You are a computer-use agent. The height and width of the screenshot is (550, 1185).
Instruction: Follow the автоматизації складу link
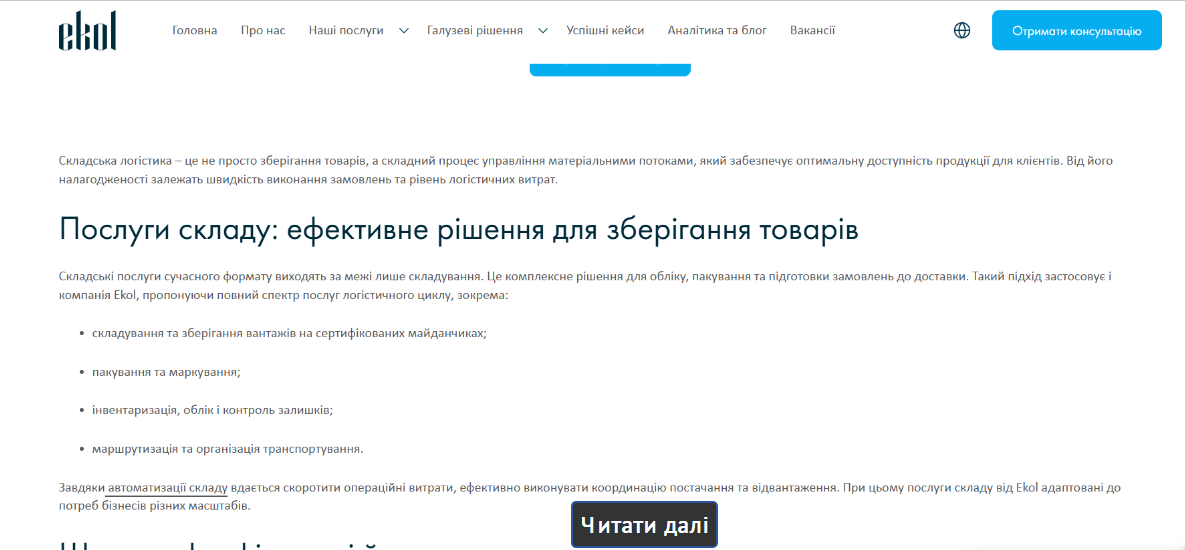point(168,488)
